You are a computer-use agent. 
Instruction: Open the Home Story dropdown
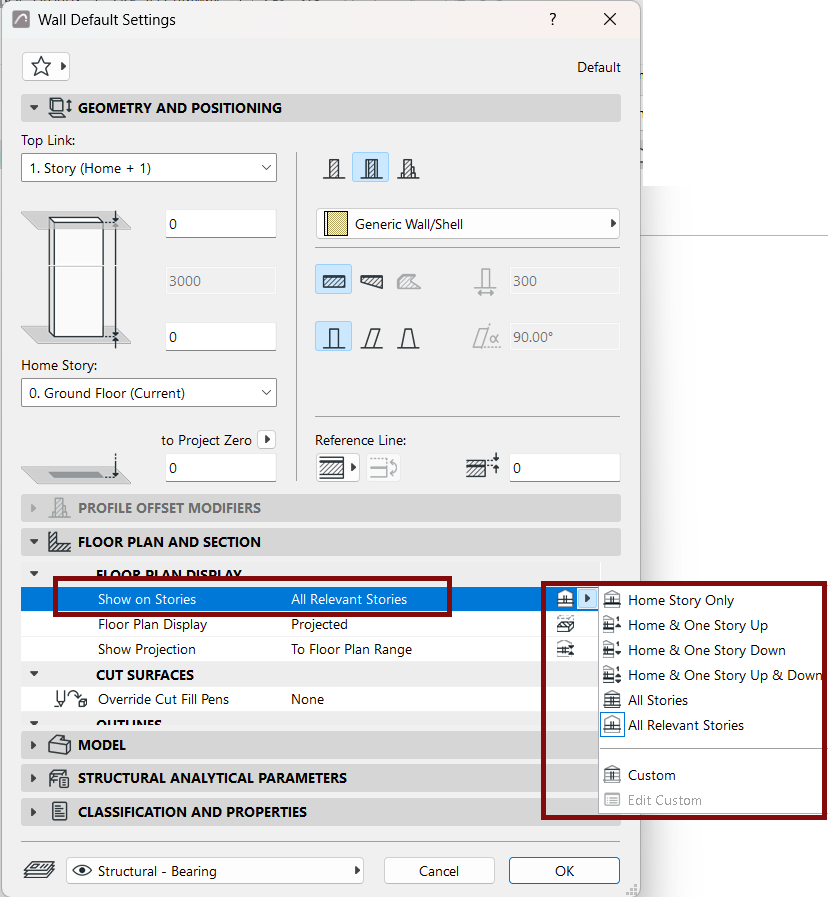(149, 393)
